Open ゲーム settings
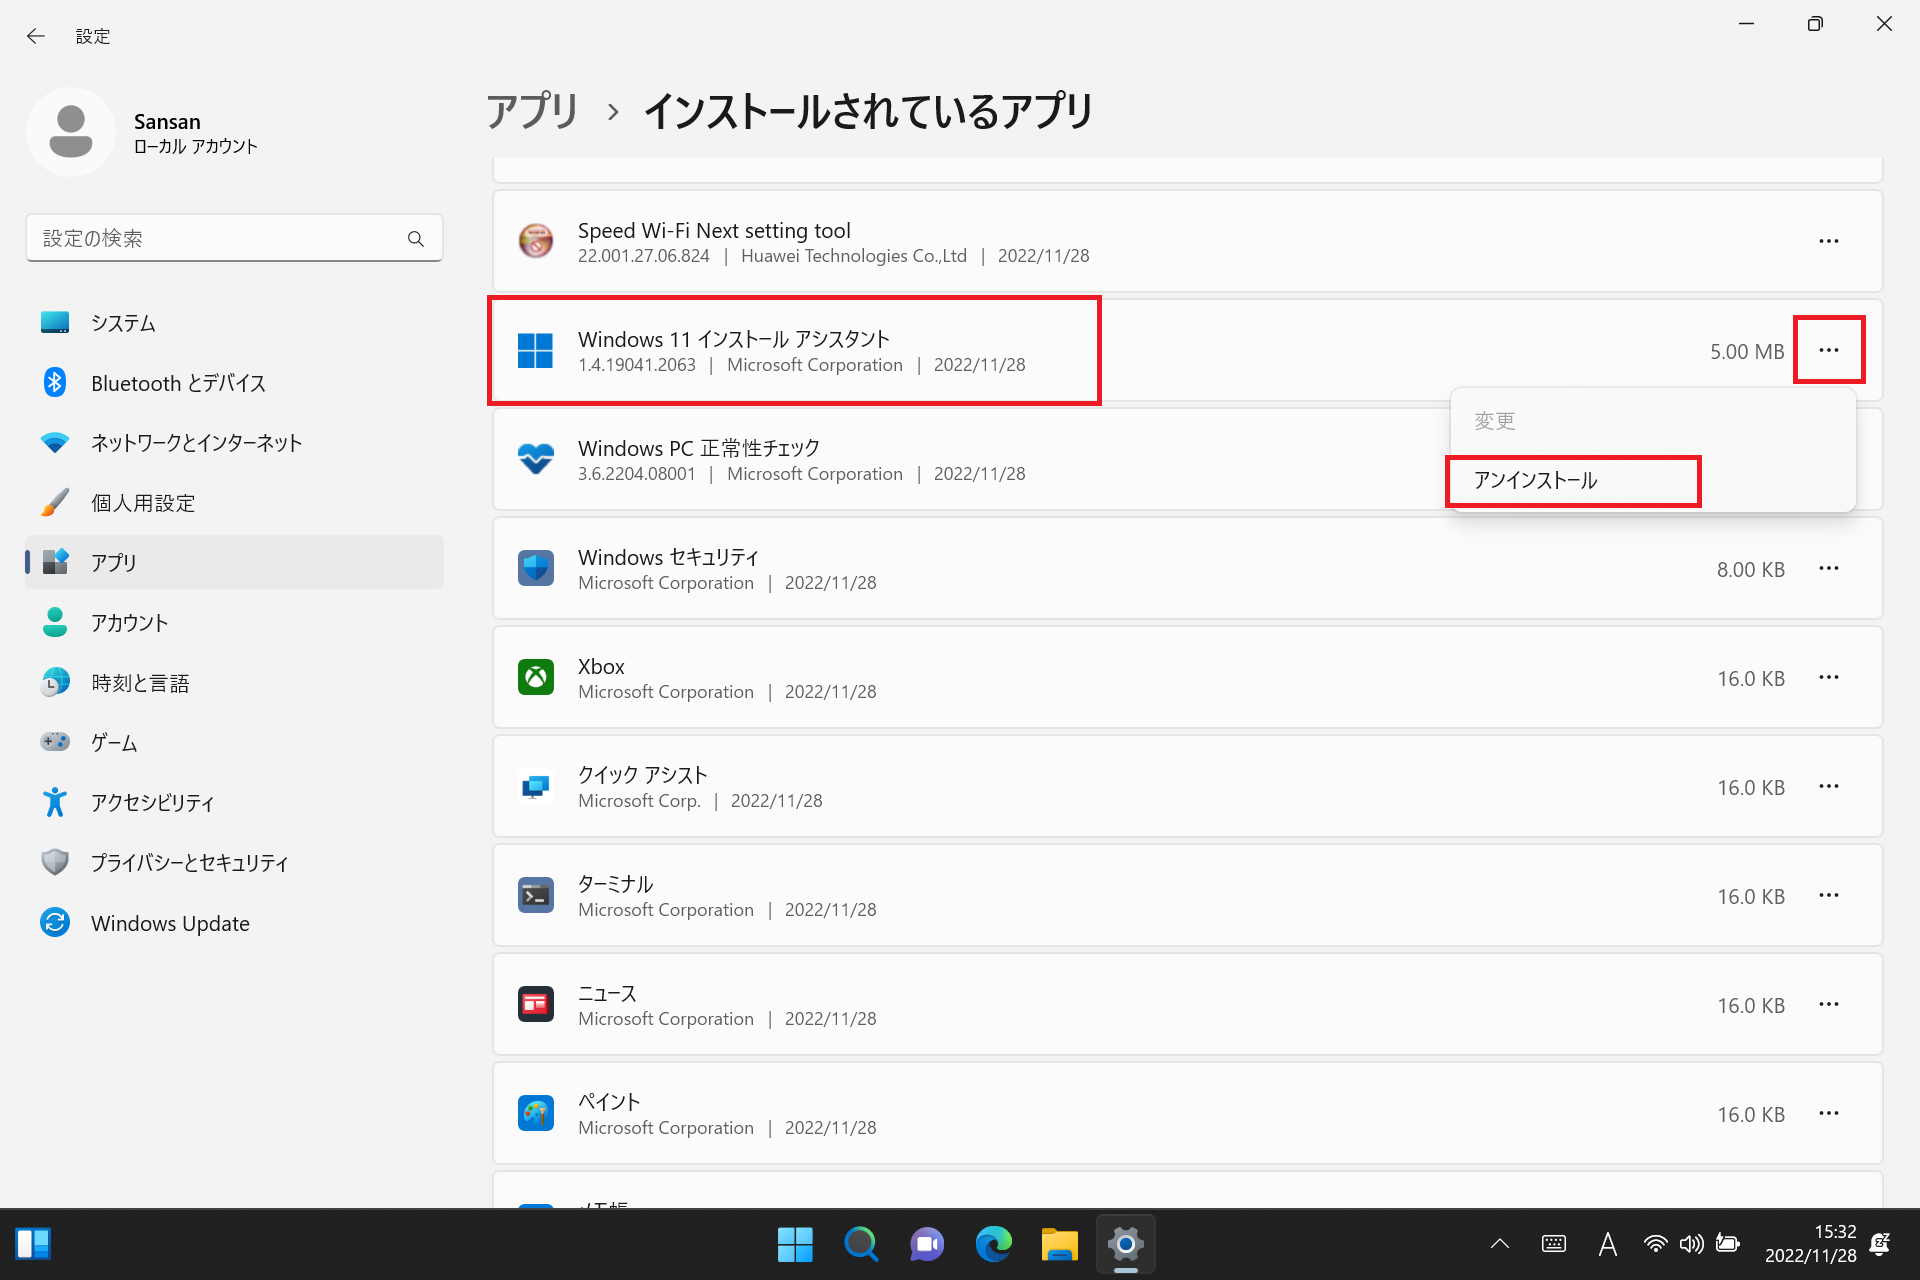1920x1280 pixels. pos(234,743)
